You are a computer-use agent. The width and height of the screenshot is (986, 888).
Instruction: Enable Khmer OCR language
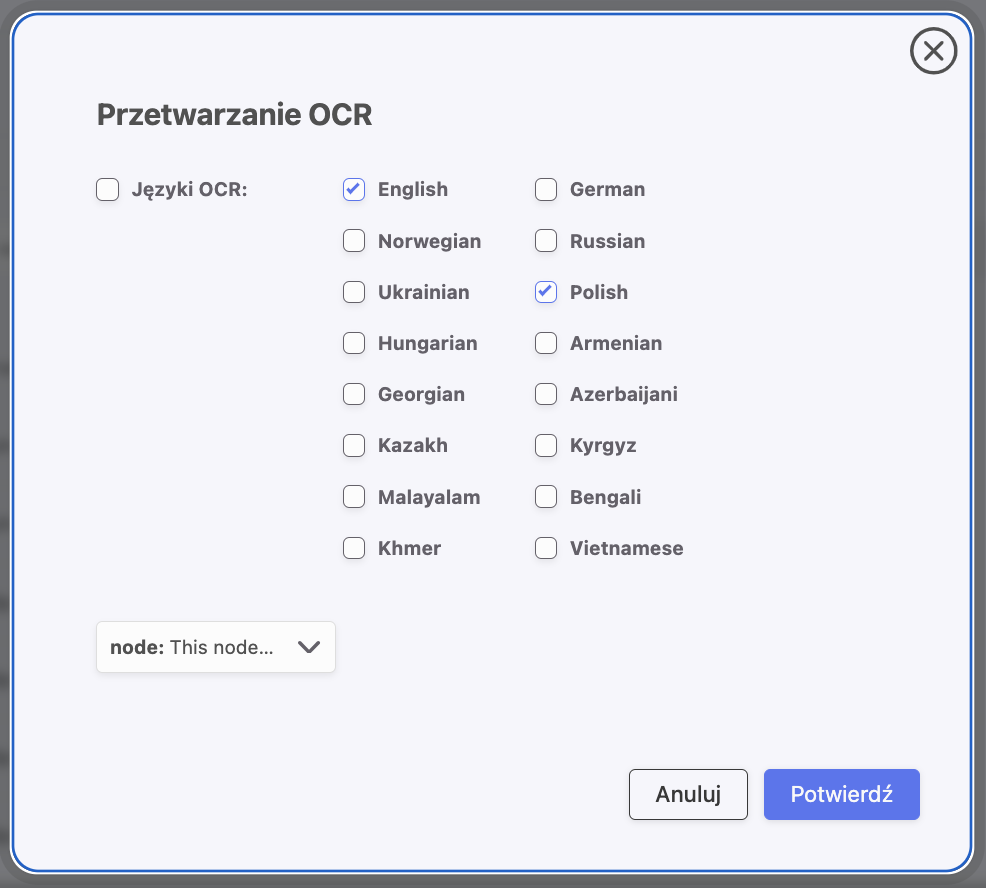click(x=354, y=548)
